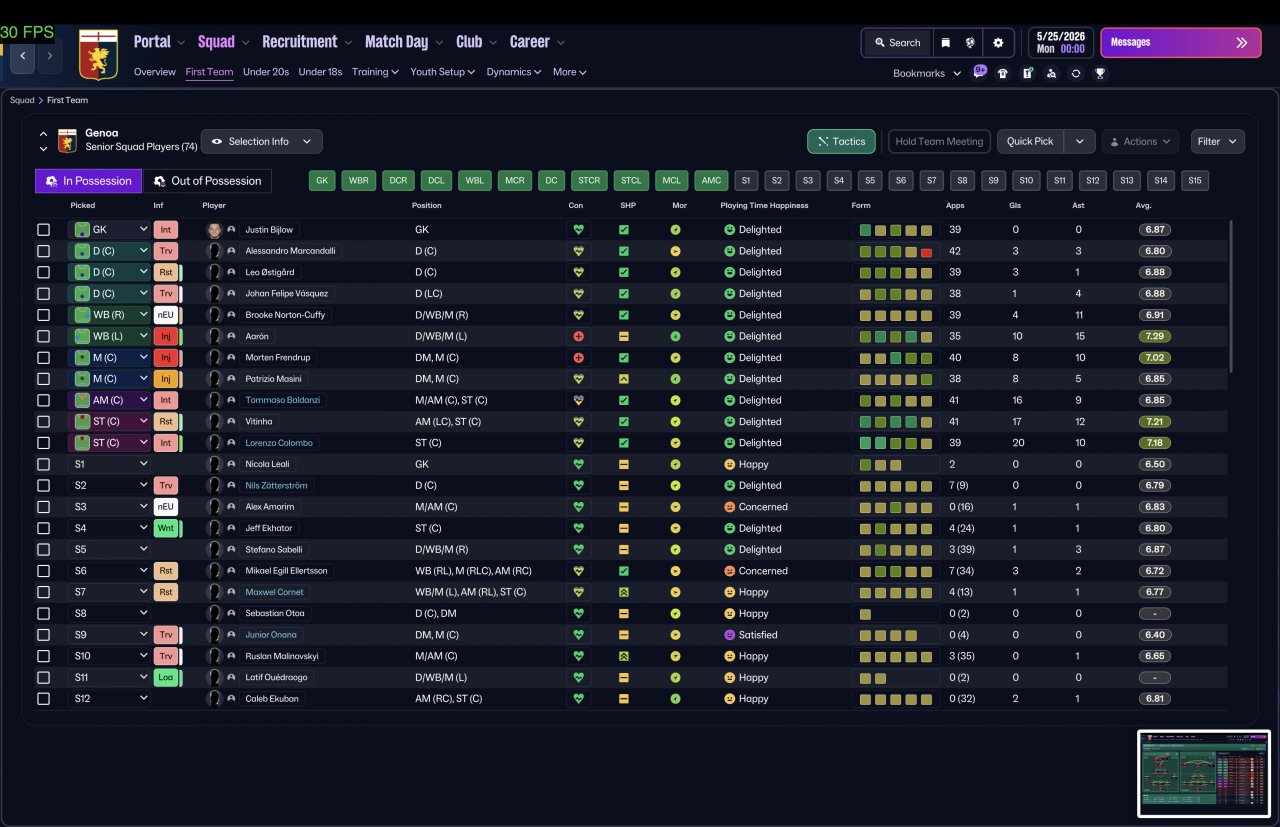Click the Aarón condition injury red cross icon
This screenshot has height=827, width=1280.
[x=578, y=336]
